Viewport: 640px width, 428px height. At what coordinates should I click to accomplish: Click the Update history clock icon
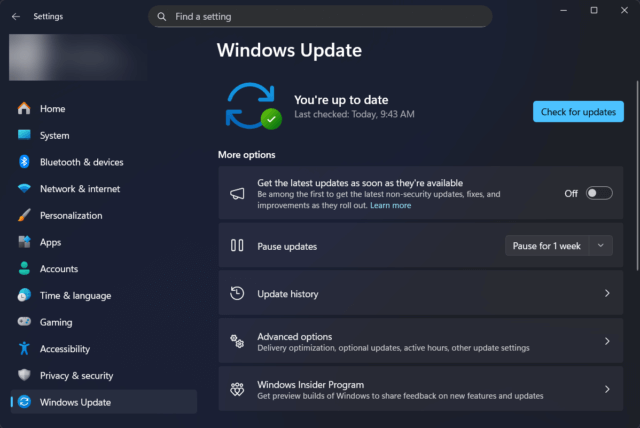tap(237, 293)
